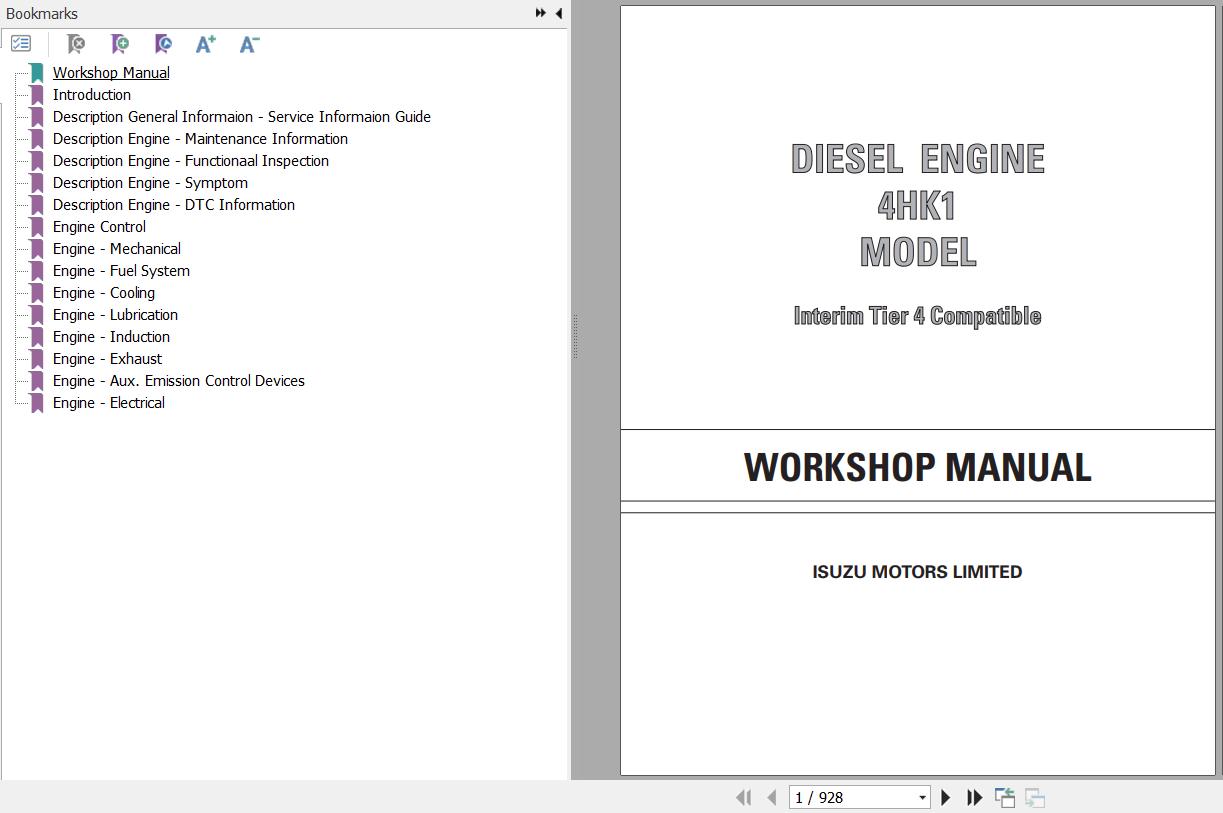
Task: Open the Engine - Exhaust bookmark
Action: point(107,359)
